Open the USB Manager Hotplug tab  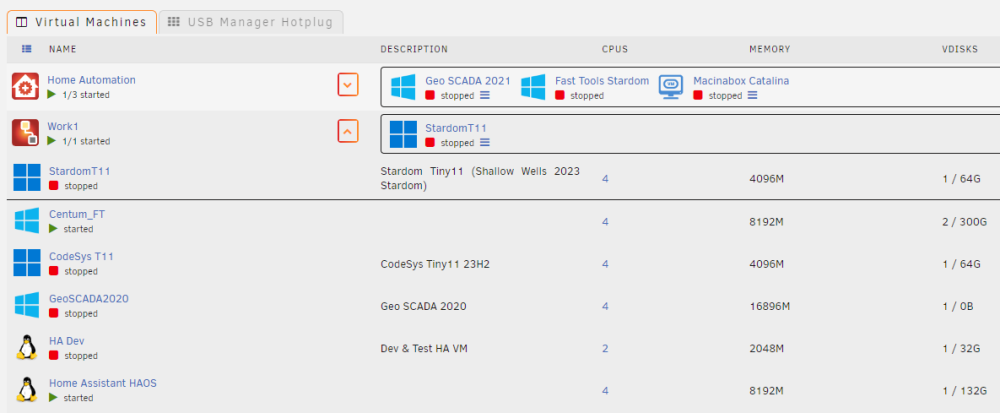click(x=251, y=22)
